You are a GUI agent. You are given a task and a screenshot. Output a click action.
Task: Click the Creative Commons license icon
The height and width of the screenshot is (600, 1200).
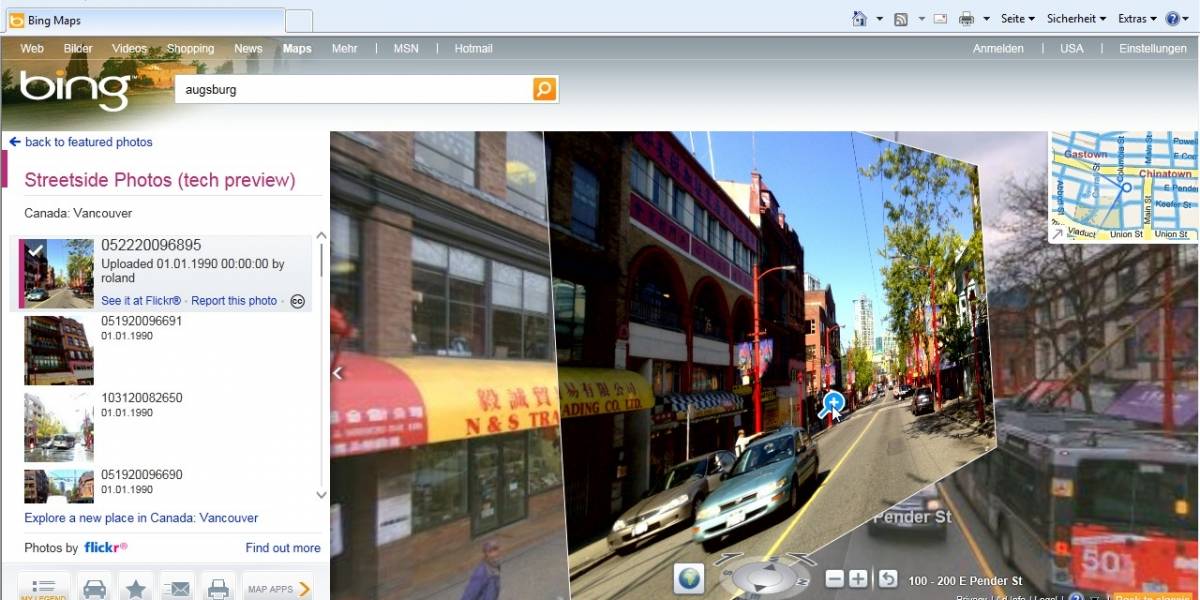[x=297, y=301]
